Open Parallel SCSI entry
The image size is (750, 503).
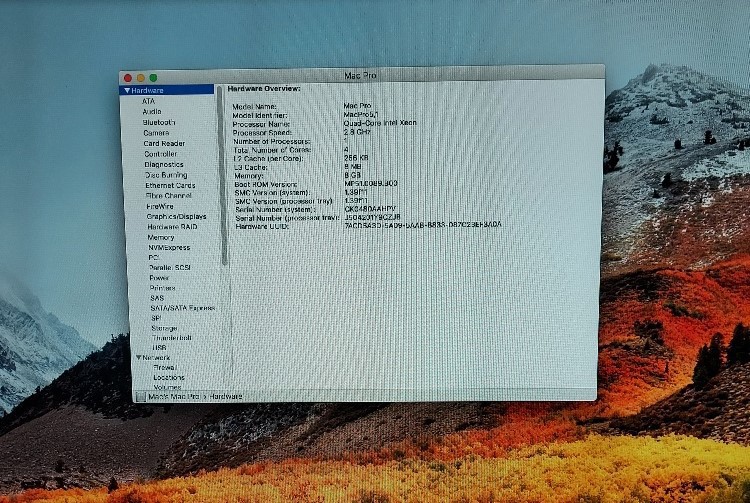(x=170, y=268)
